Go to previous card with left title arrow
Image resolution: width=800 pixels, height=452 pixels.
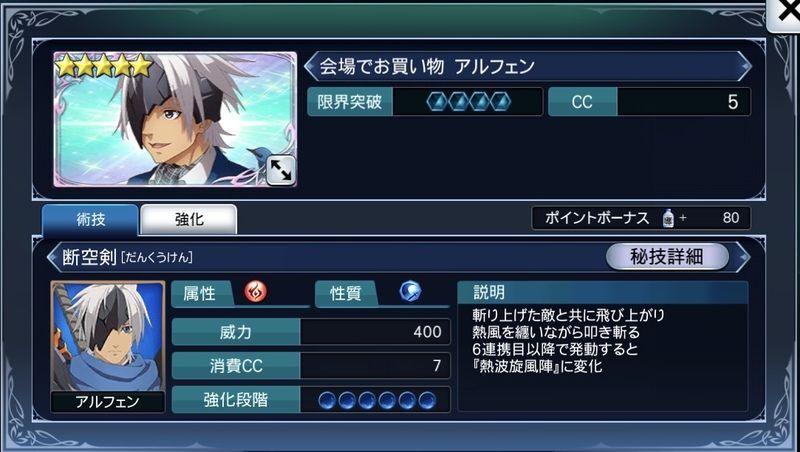pyautogui.click(x=309, y=66)
